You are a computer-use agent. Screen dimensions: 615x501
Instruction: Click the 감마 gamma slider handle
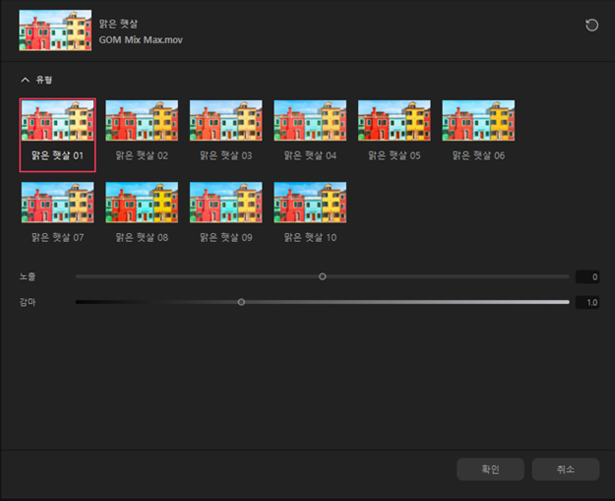tap(241, 302)
